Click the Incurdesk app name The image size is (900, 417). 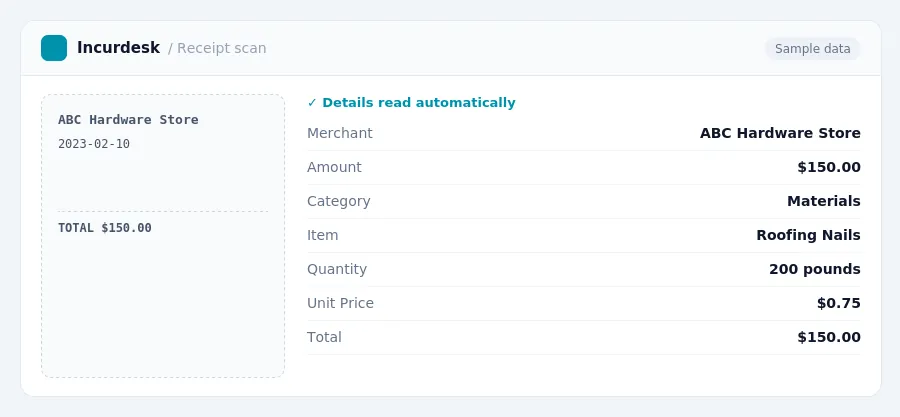pos(118,48)
